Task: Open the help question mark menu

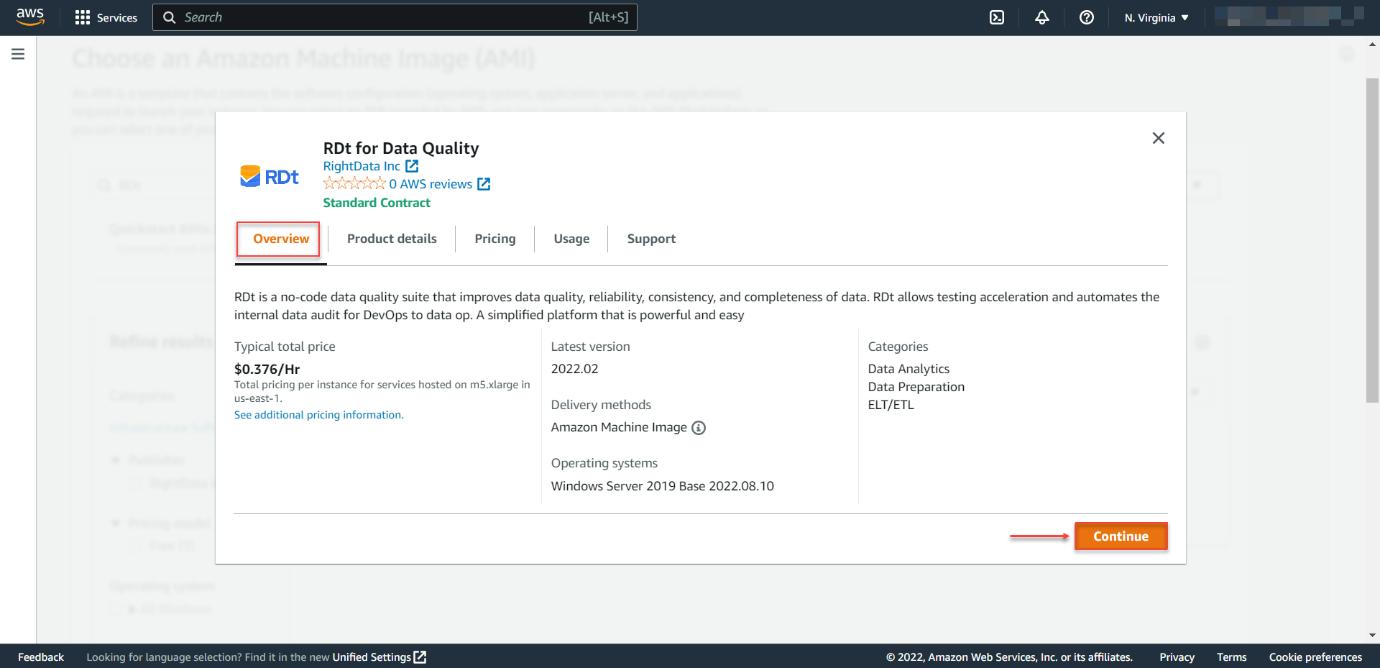Action: (1086, 17)
